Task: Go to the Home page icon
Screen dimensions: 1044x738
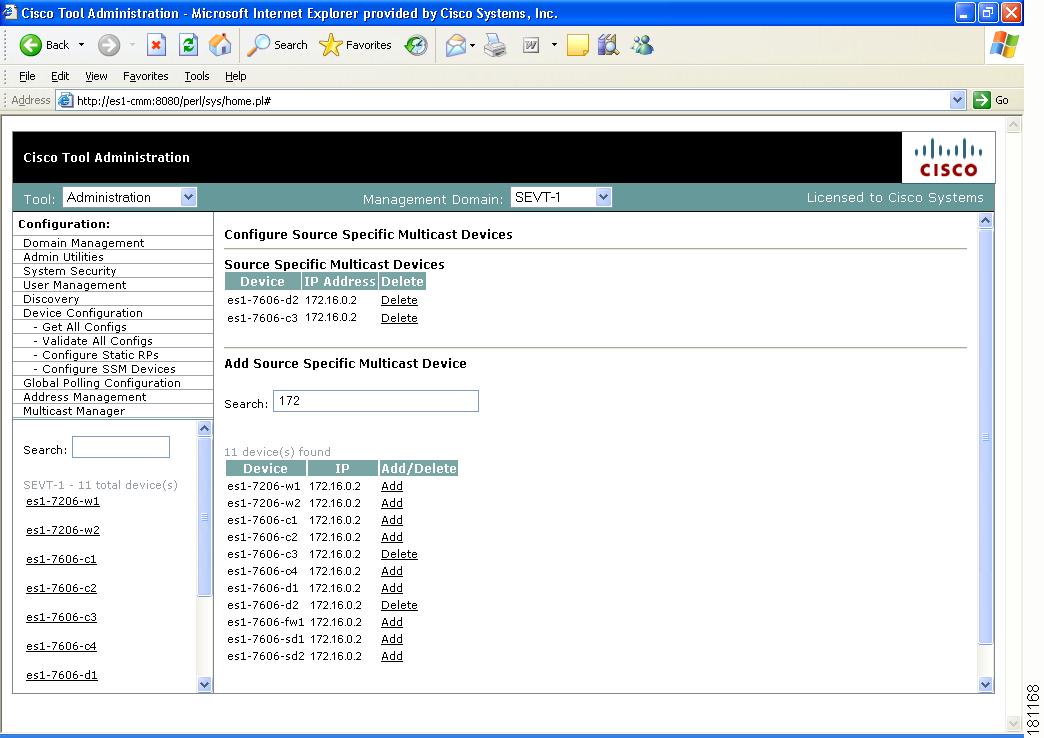Action: pyautogui.click(x=220, y=45)
